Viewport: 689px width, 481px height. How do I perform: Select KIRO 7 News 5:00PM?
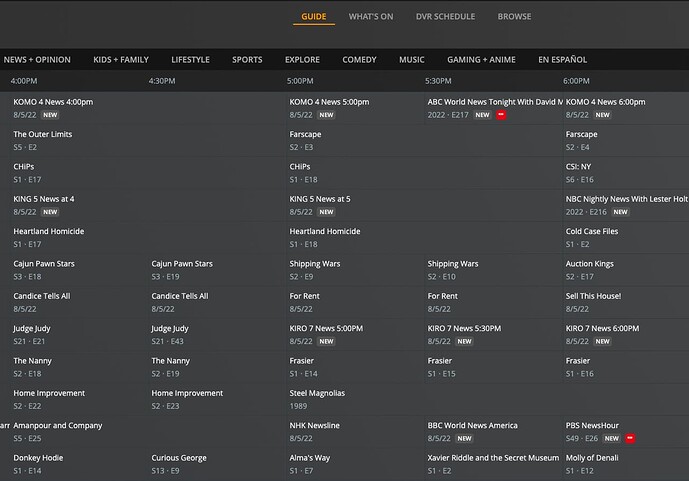tap(355, 335)
